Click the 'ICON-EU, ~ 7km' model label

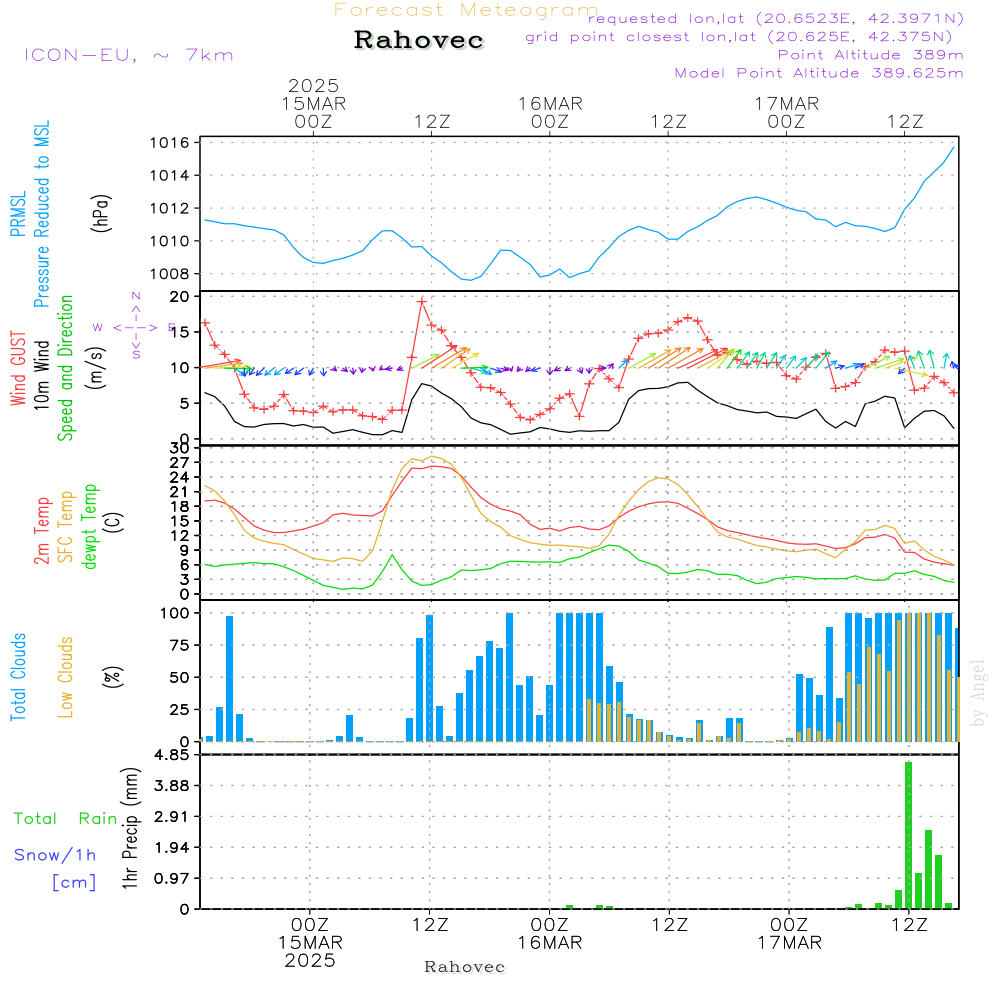[129, 55]
